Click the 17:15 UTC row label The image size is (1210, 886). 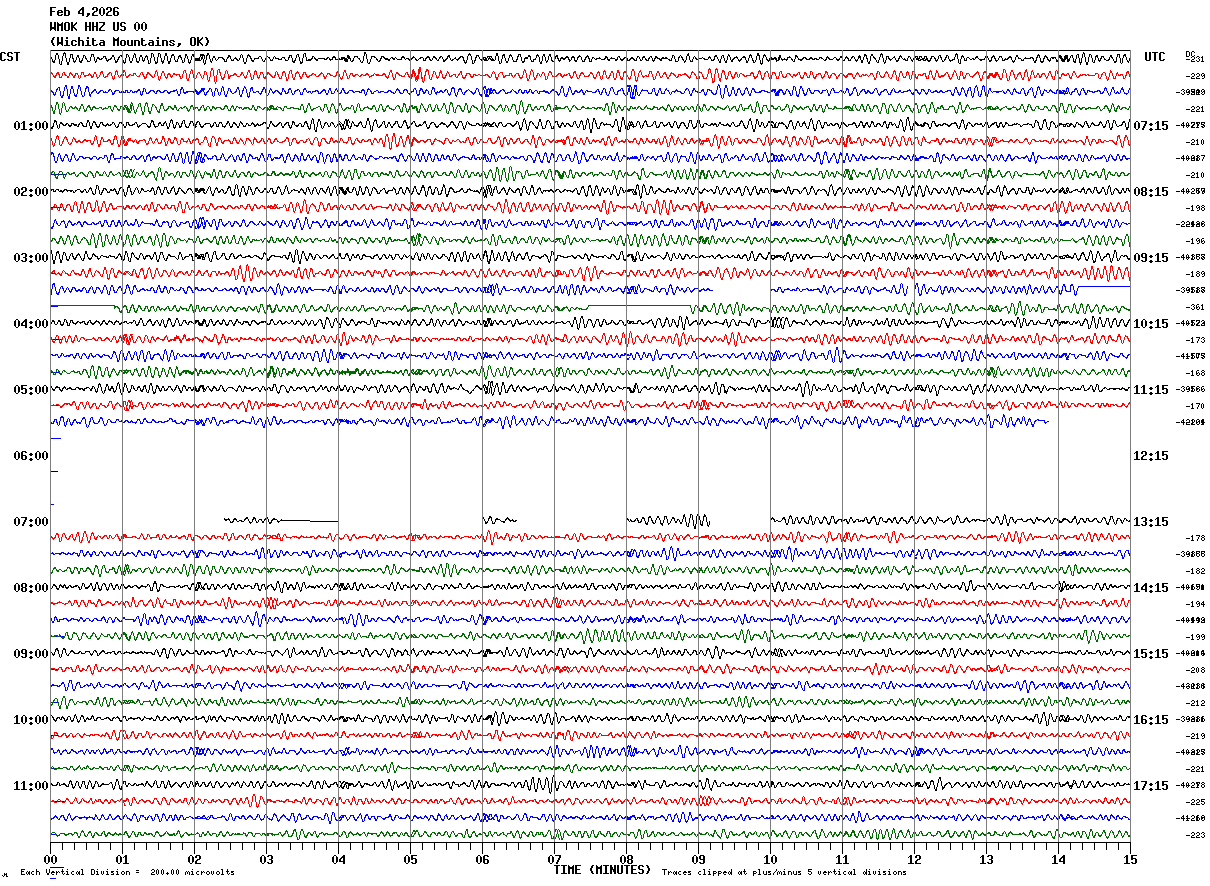tap(1151, 786)
